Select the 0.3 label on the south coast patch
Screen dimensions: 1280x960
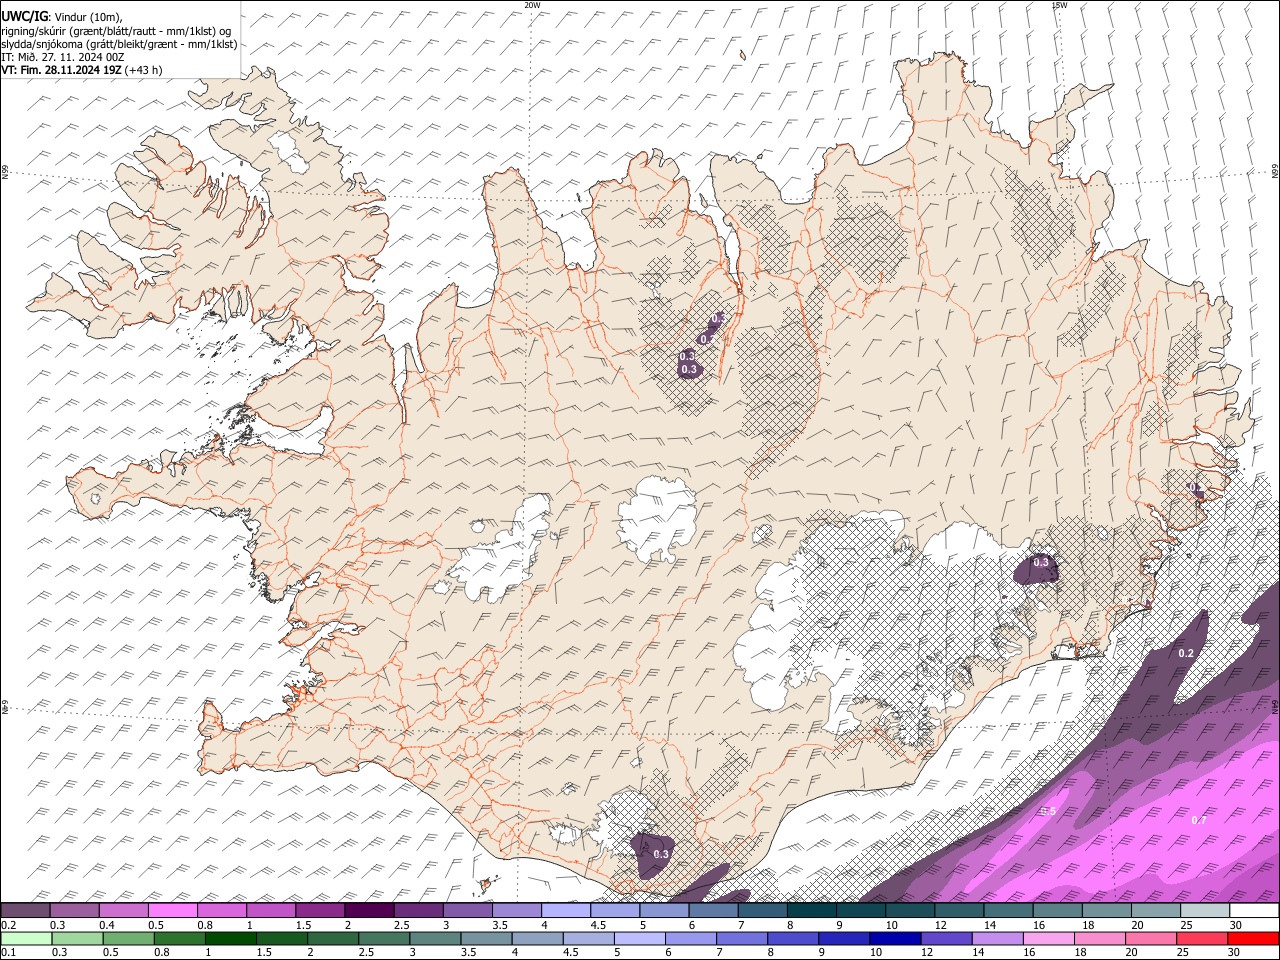661,855
